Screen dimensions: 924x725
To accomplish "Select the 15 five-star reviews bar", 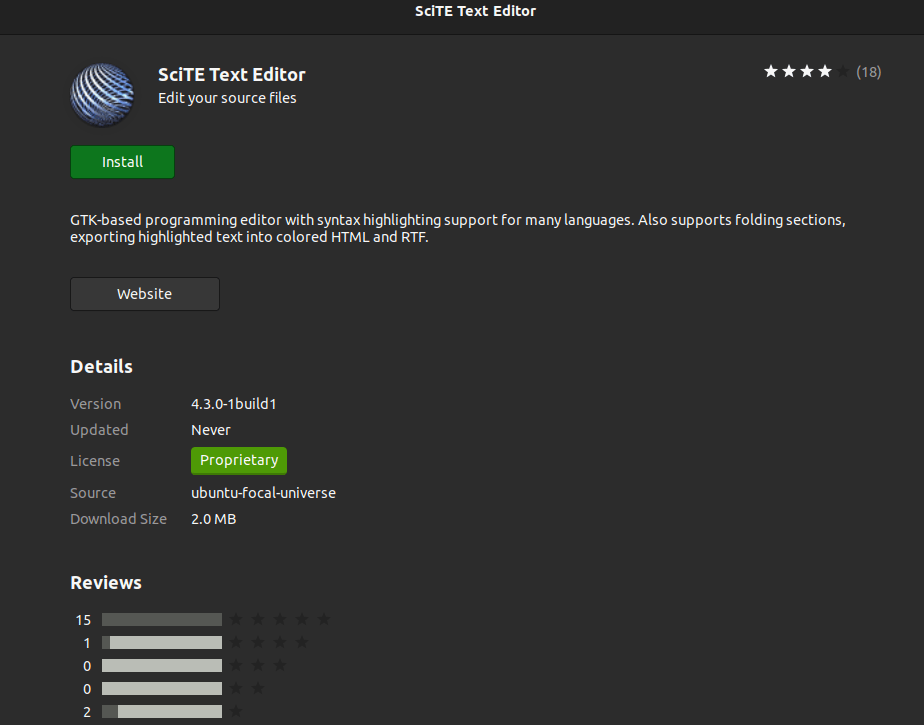I will pyautogui.click(x=162, y=619).
